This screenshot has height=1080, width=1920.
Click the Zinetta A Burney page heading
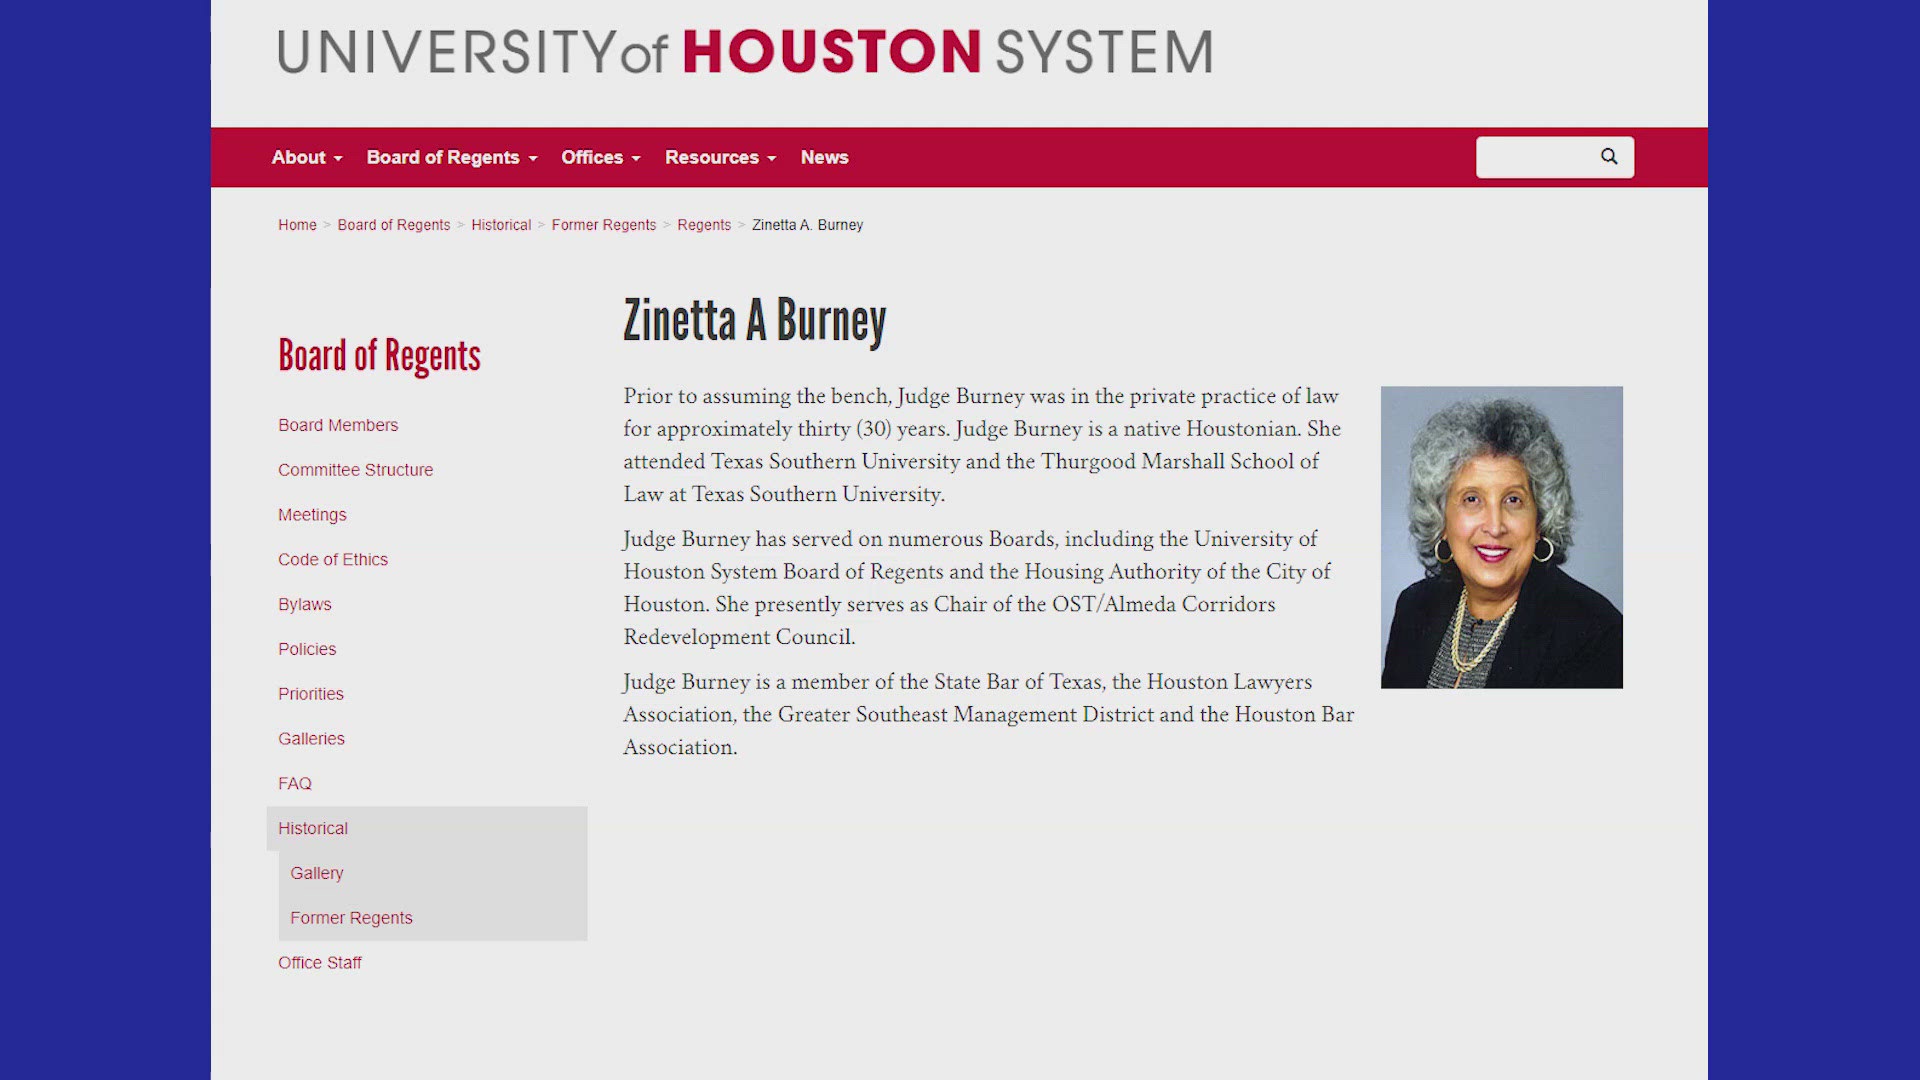pos(755,320)
